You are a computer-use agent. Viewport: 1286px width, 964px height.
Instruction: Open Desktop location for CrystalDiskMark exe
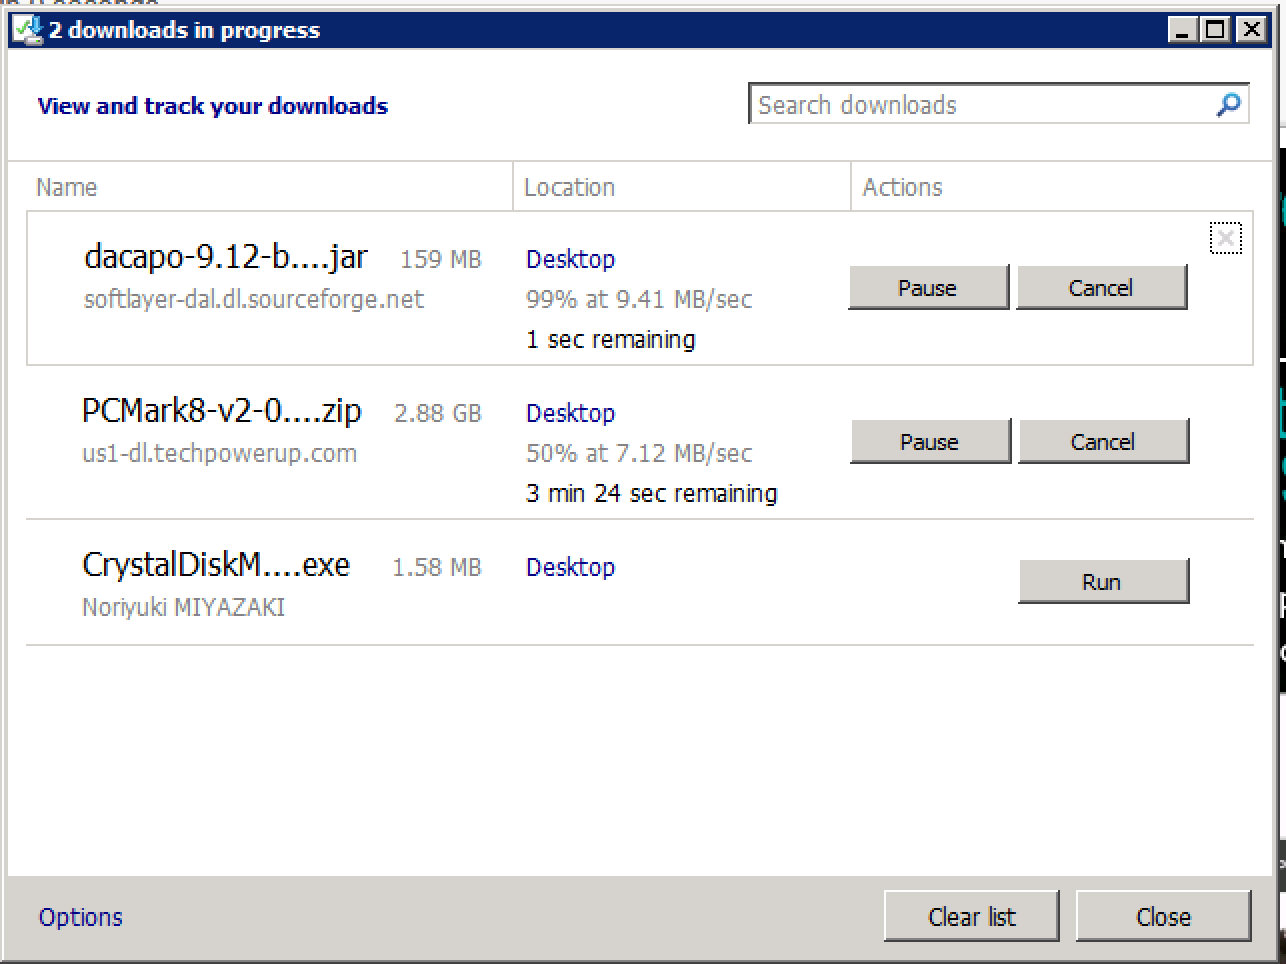(570, 567)
